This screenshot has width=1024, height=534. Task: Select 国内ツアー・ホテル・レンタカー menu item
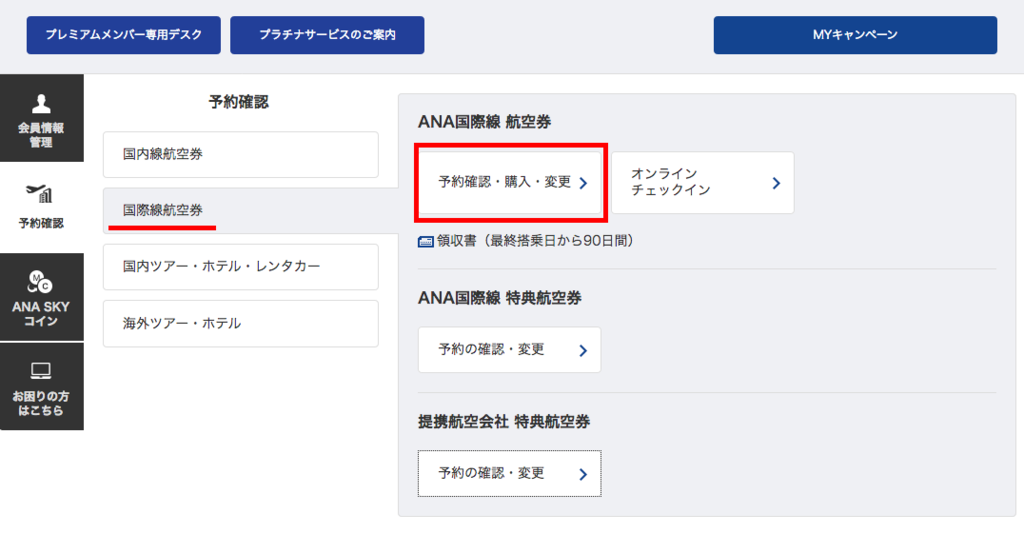(241, 267)
